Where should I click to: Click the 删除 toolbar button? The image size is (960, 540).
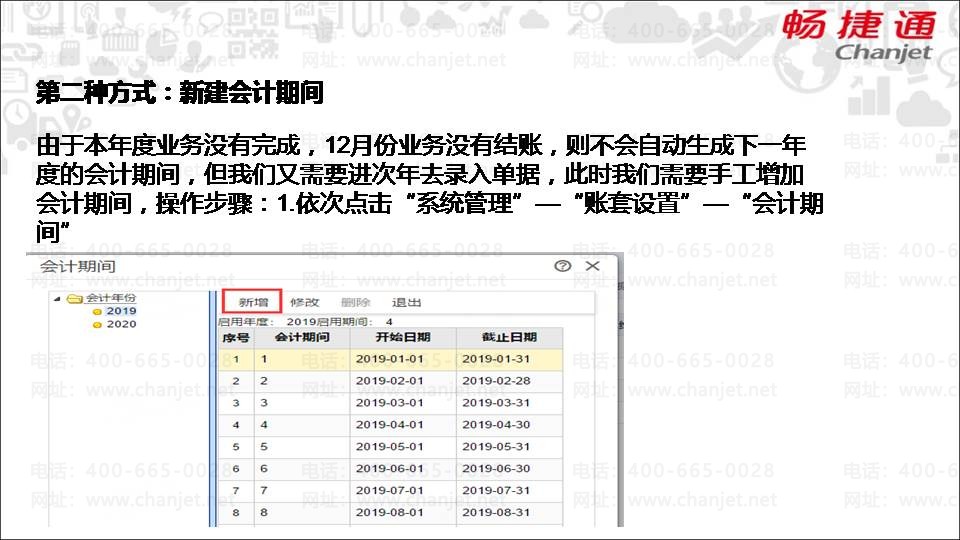click(356, 302)
